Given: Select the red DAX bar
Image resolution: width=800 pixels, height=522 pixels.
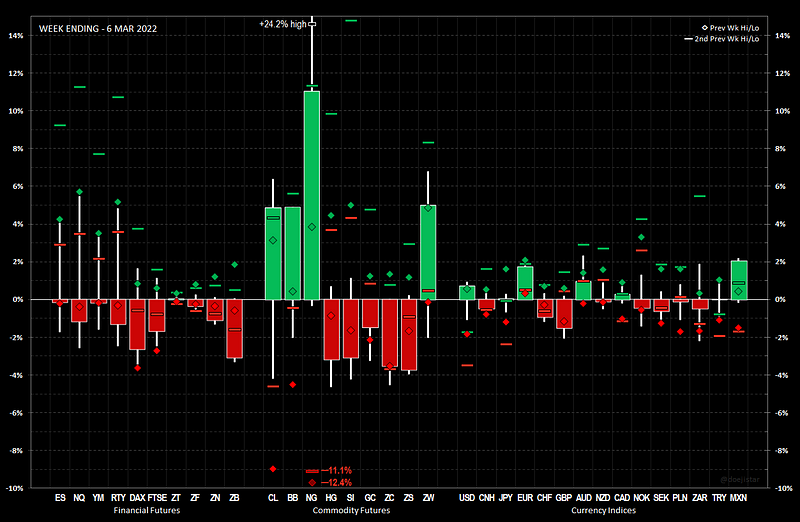Looking at the screenshot, I should click(x=137, y=324).
